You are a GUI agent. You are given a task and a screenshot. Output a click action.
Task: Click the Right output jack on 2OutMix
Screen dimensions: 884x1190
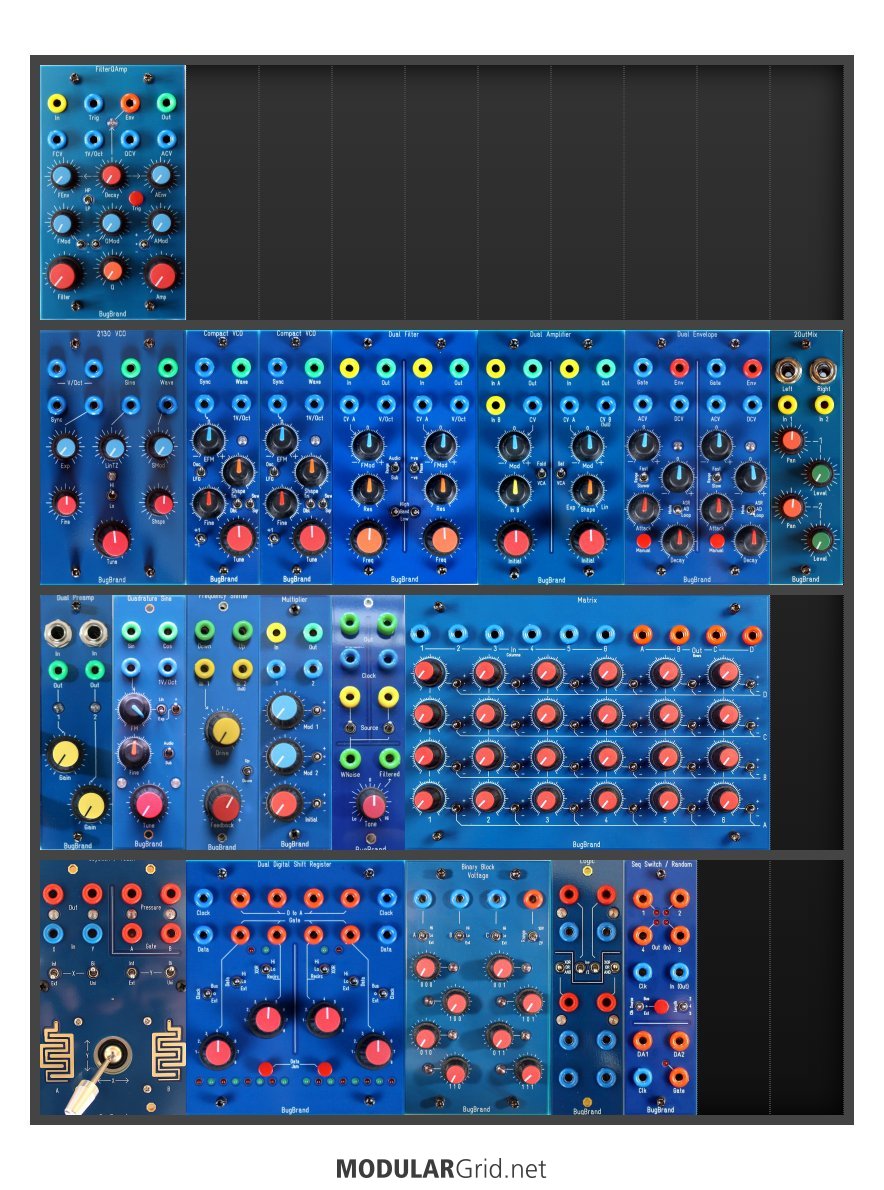pyautogui.click(x=823, y=371)
